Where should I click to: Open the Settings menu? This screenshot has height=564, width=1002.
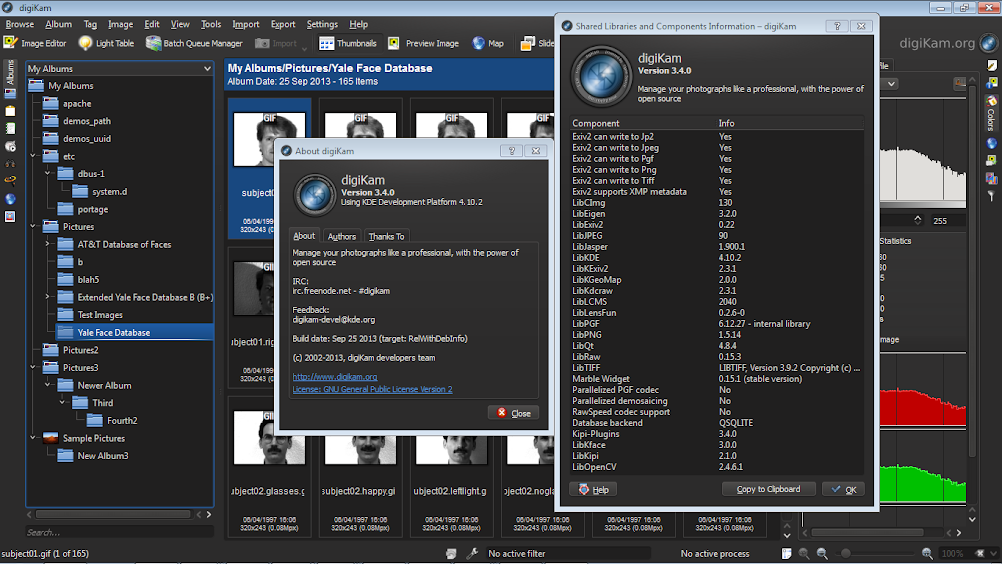322,24
